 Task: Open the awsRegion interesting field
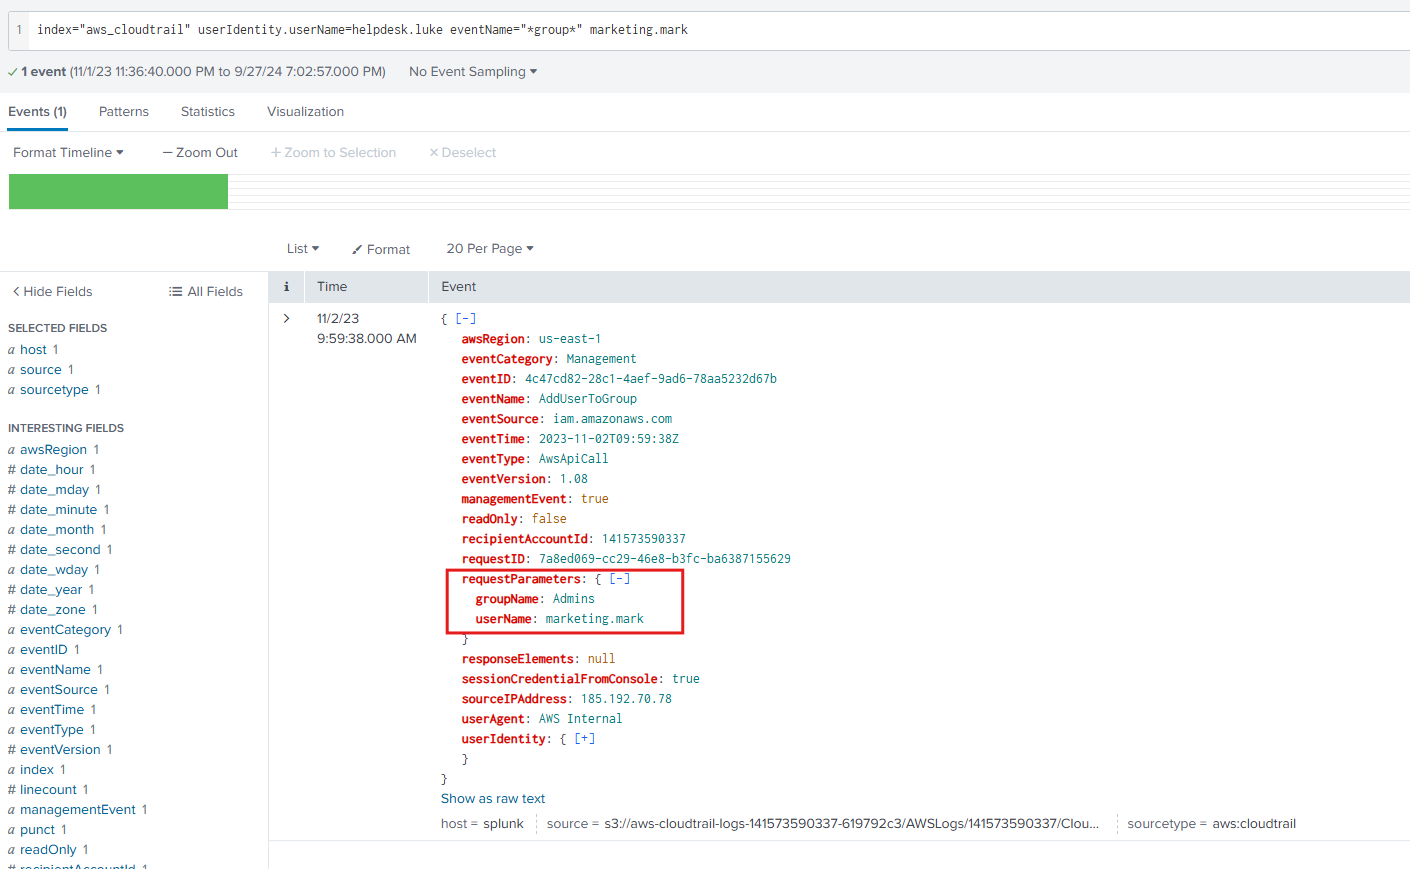pos(53,450)
